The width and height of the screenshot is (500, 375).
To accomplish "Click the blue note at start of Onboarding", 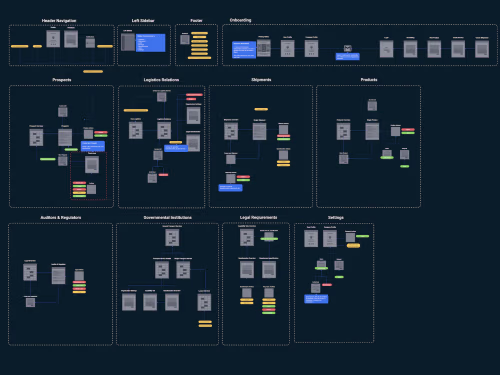I will [x=244, y=50].
